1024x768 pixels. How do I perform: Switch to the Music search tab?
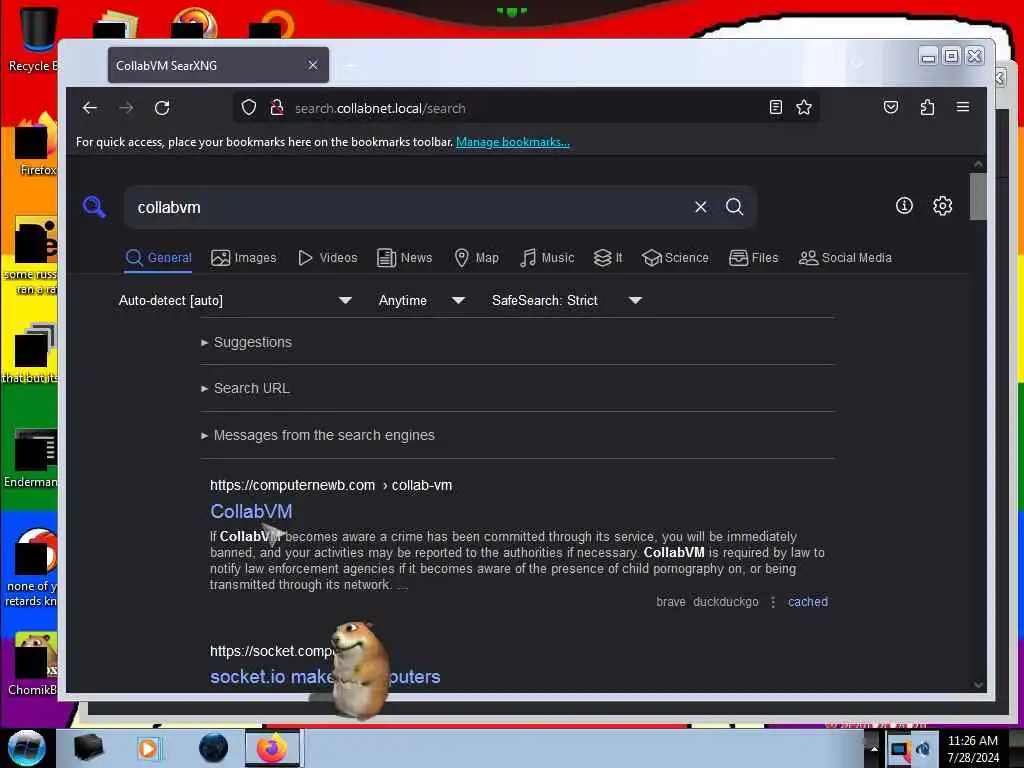click(x=547, y=258)
